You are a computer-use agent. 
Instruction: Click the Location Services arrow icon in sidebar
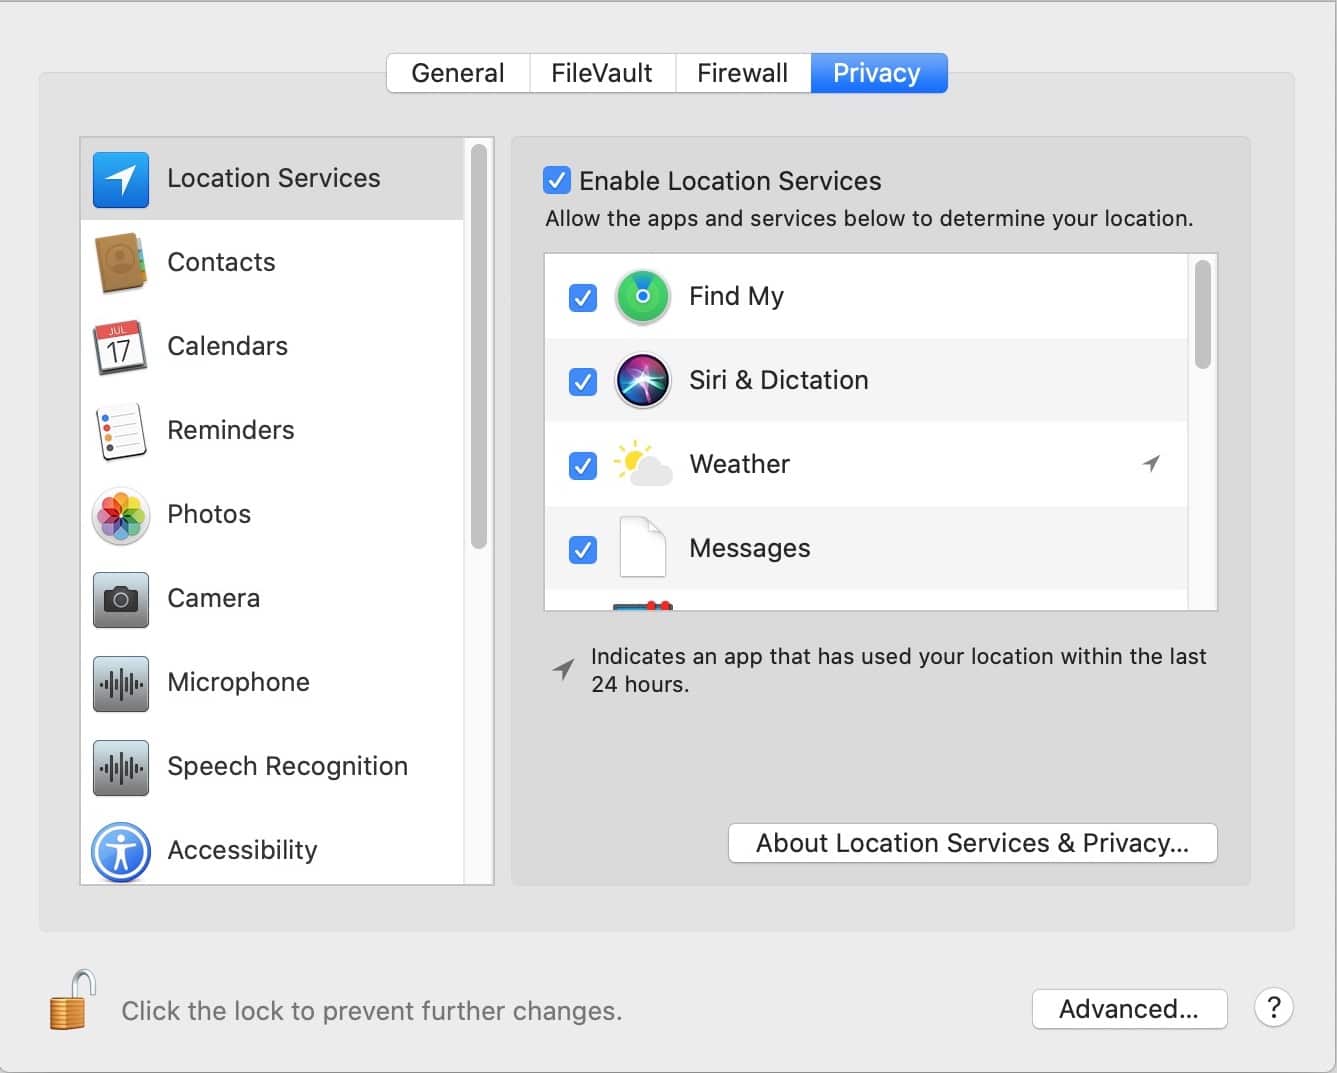pos(121,179)
